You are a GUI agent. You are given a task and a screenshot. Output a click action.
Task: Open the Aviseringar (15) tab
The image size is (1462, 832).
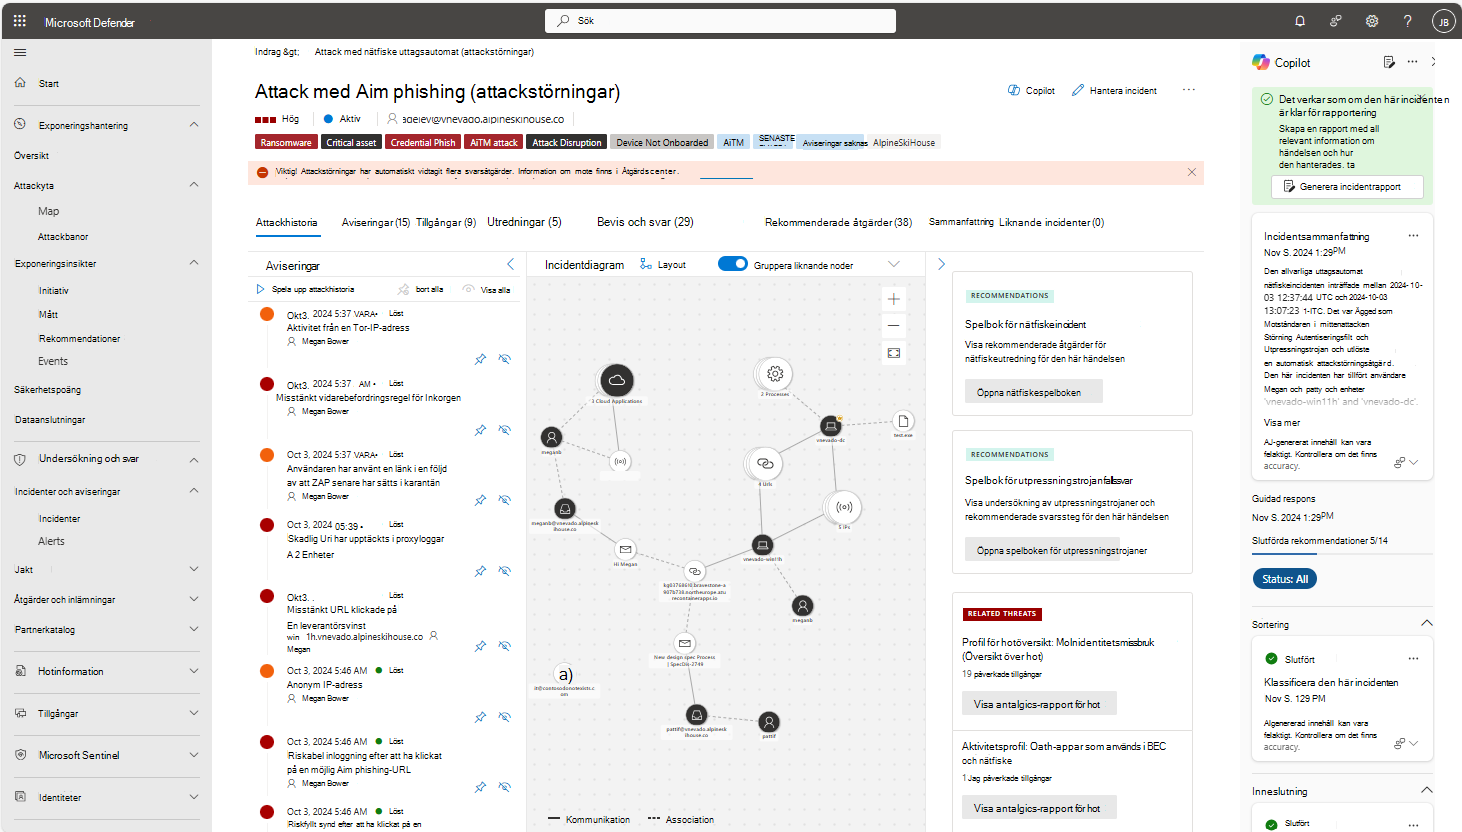(x=376, y=222)
